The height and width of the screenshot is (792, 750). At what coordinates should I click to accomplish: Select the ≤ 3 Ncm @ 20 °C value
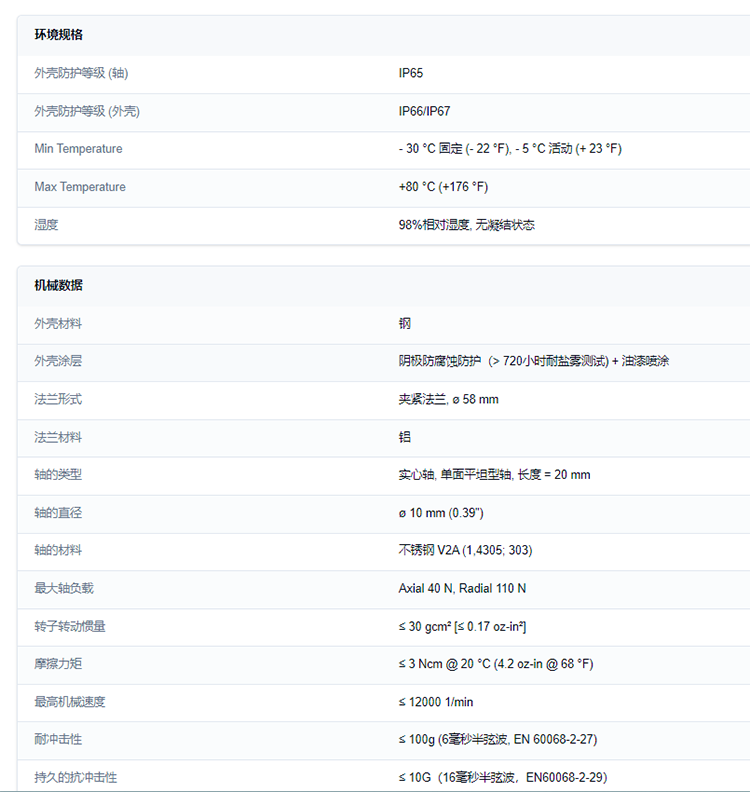[496, 664]
